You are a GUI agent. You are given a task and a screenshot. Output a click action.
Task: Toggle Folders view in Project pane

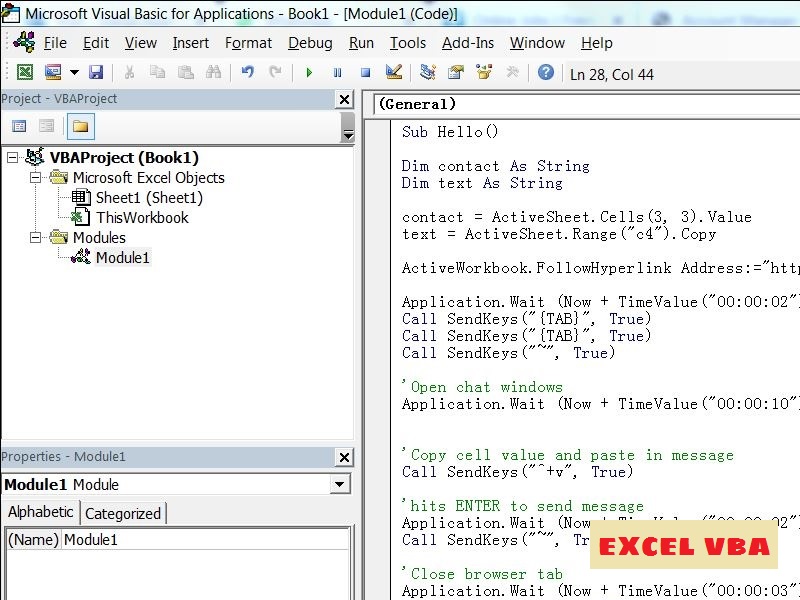point(81,126)
